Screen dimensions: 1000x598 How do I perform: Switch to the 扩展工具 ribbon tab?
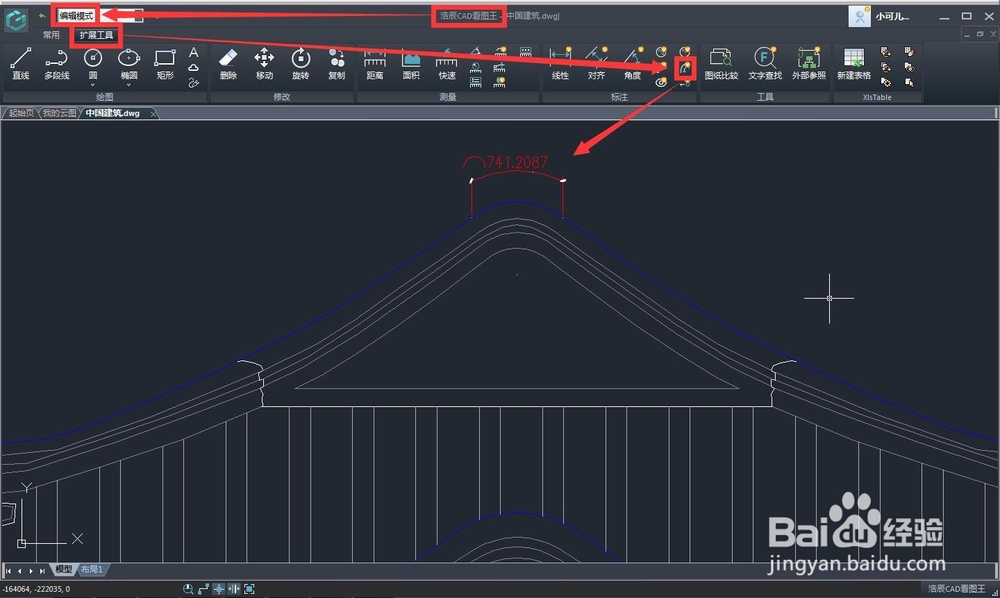96,35
